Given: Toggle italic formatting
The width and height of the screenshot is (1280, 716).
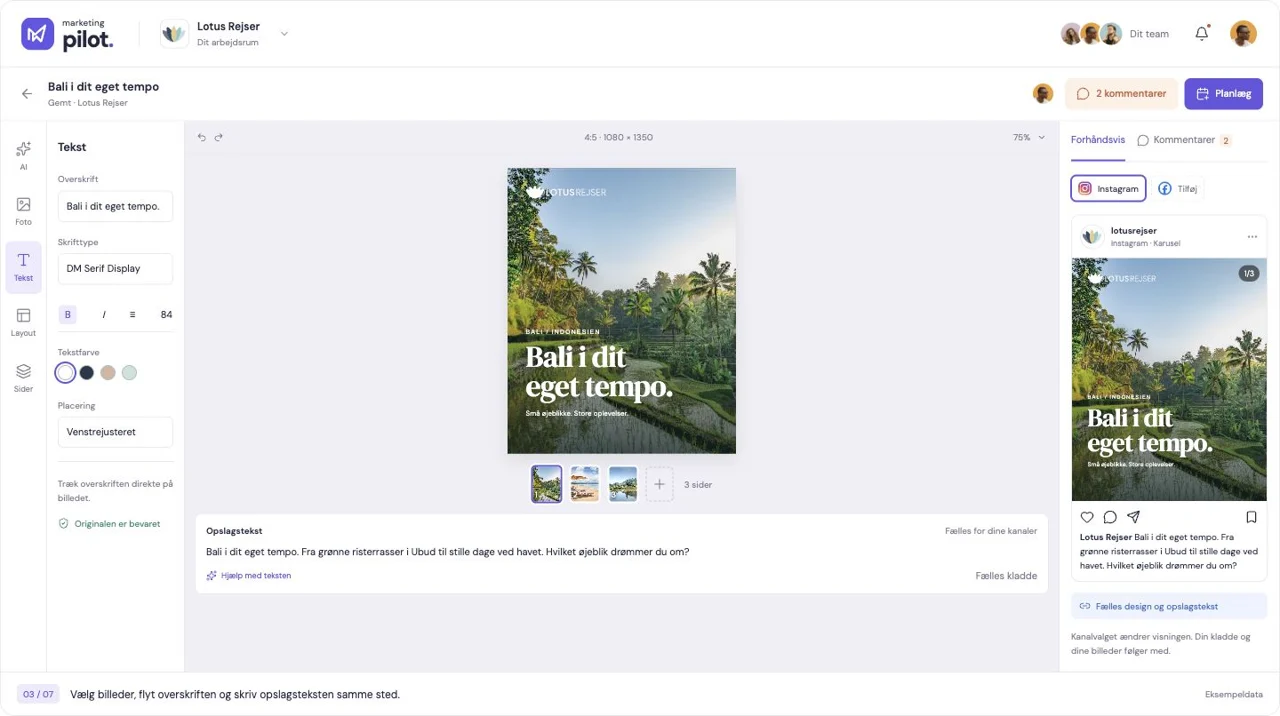Looking at the screenshot, I should (104, 314).
